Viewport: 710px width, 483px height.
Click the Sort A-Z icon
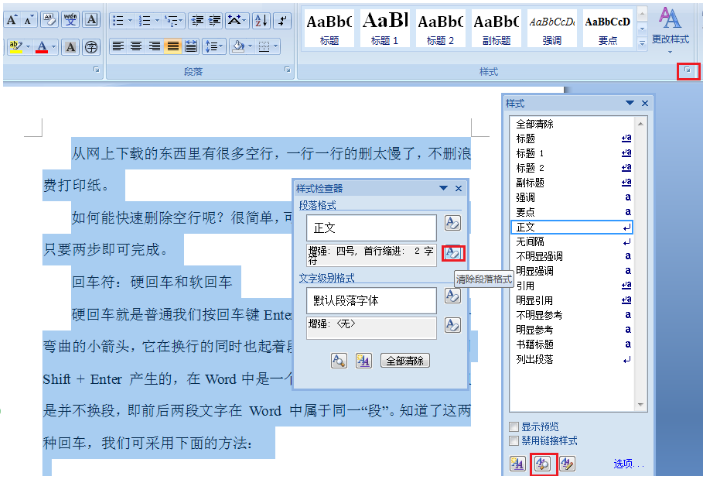[261, 20]
